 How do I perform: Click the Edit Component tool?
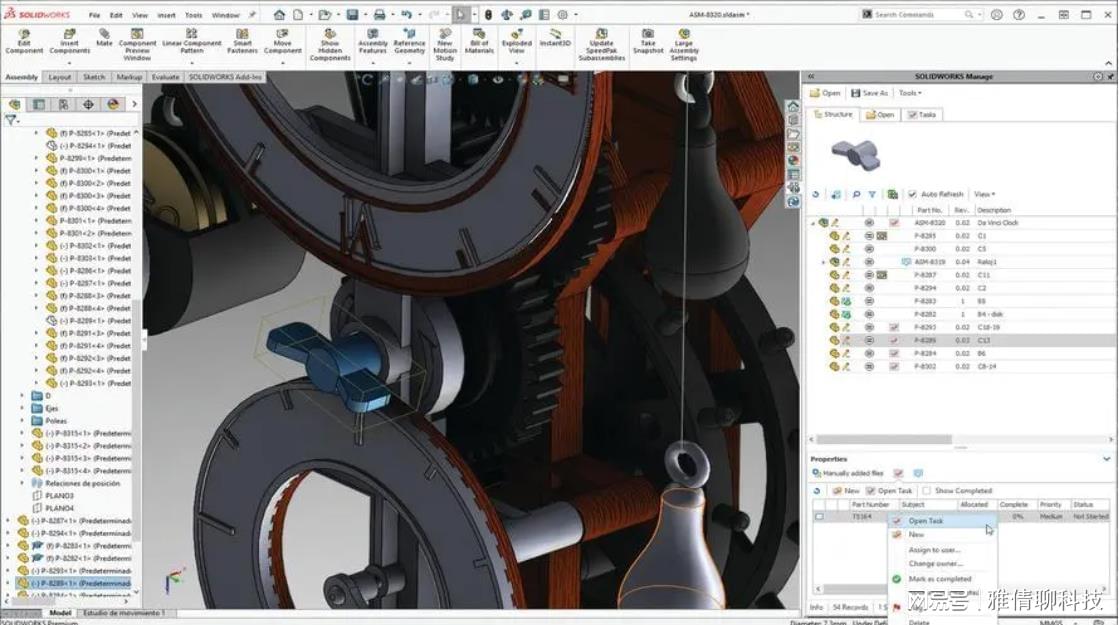click(x=24, y=42)
